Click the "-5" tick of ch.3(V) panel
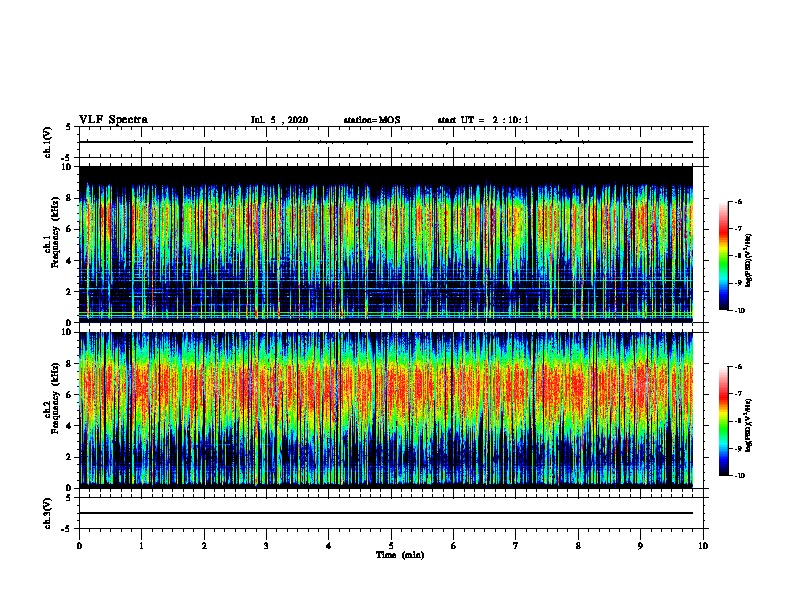Viewport: 792px width, 612px height. tap(67, 529)
